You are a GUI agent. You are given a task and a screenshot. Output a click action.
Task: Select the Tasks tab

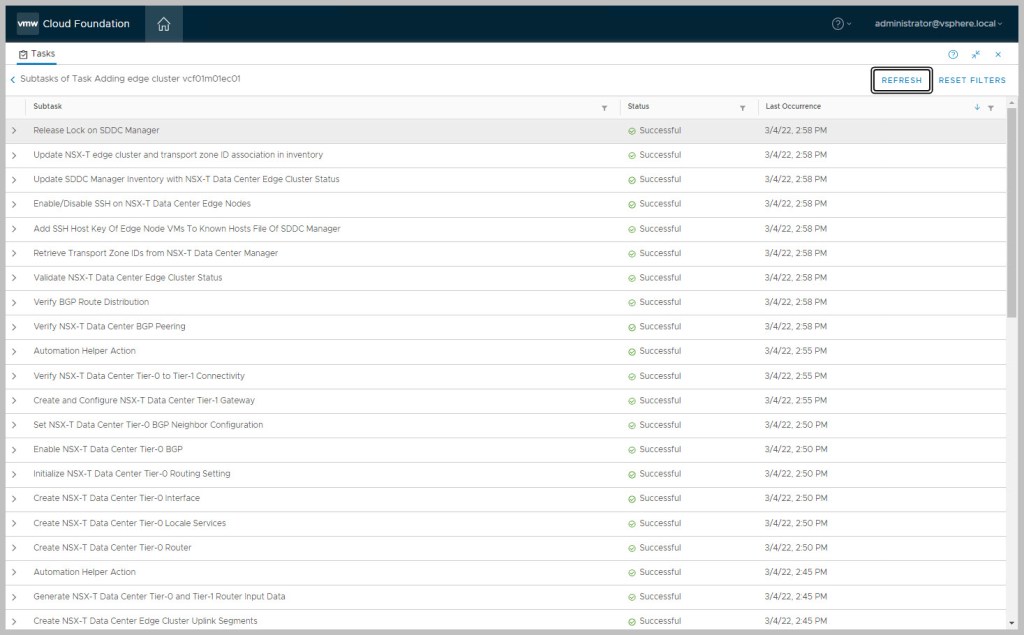37,54
